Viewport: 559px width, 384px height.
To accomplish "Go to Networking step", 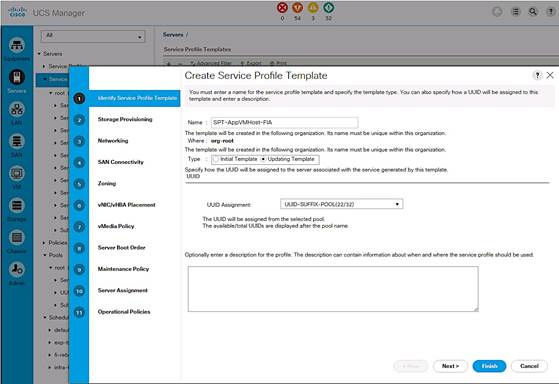I will pos(113,140).
